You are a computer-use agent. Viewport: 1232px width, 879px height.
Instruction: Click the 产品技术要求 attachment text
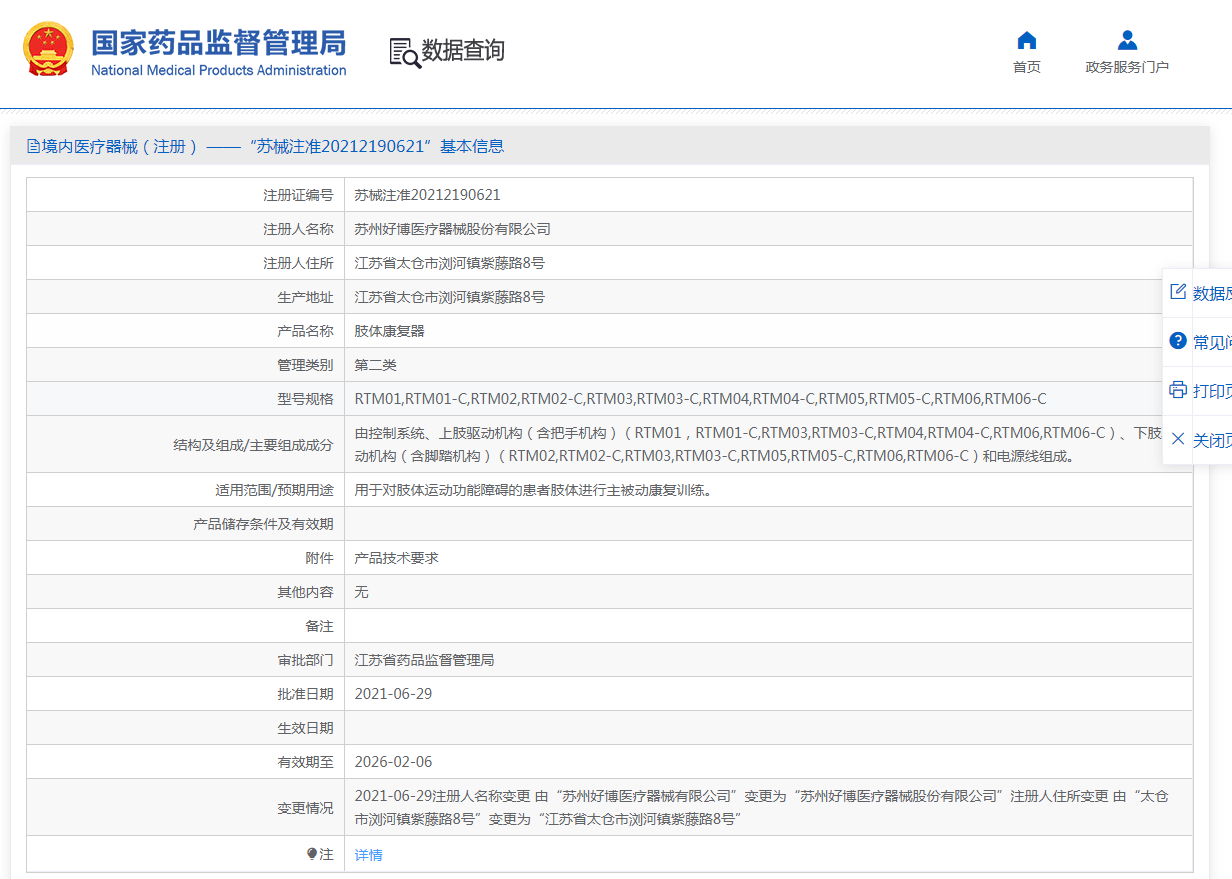pyautogui.click(x=397, y=558)
